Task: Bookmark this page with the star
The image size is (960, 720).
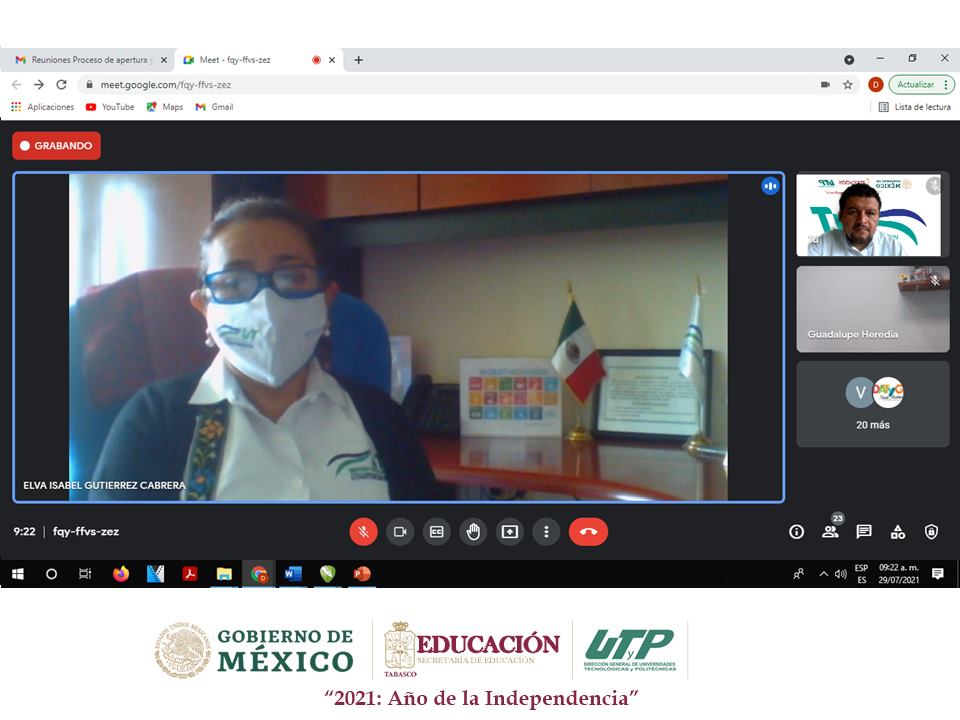Action: [x=848, y=85]
